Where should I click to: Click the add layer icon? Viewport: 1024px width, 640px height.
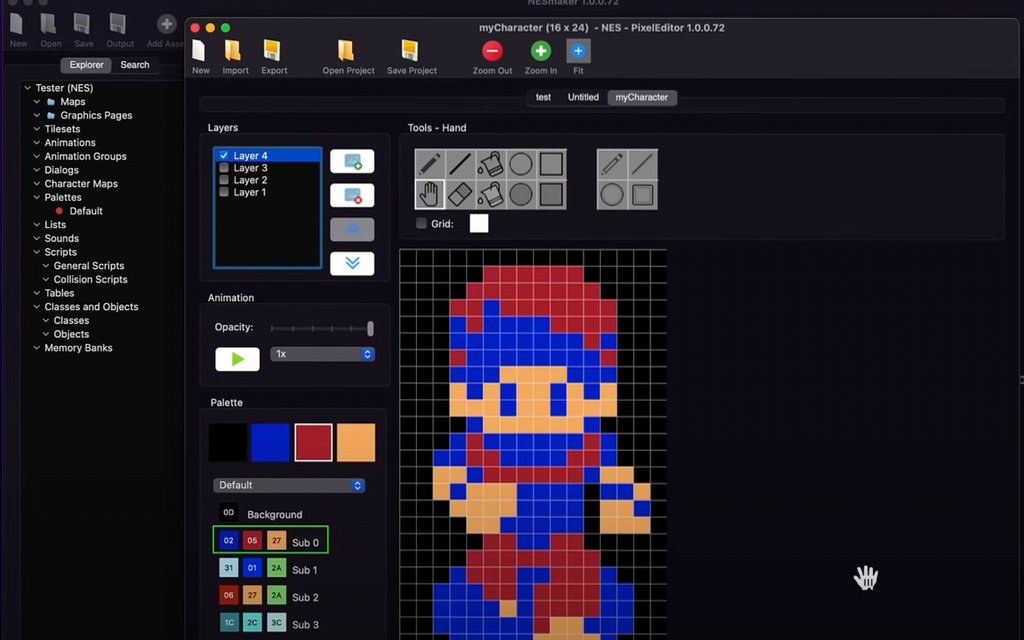click(352, 161)
